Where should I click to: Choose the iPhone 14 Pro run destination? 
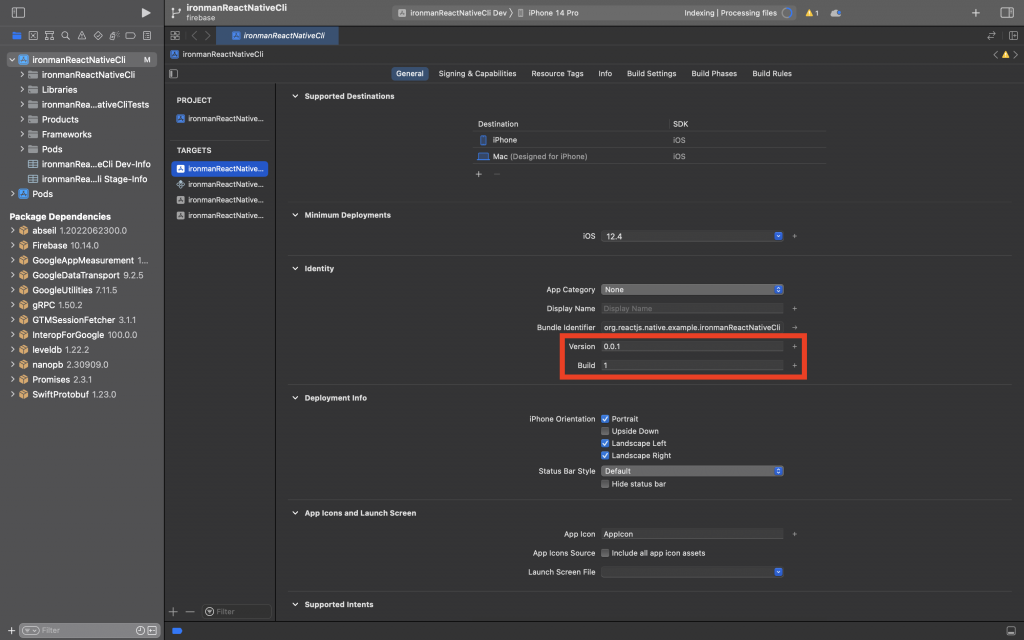pyautogui.click(x=548, y=13)
